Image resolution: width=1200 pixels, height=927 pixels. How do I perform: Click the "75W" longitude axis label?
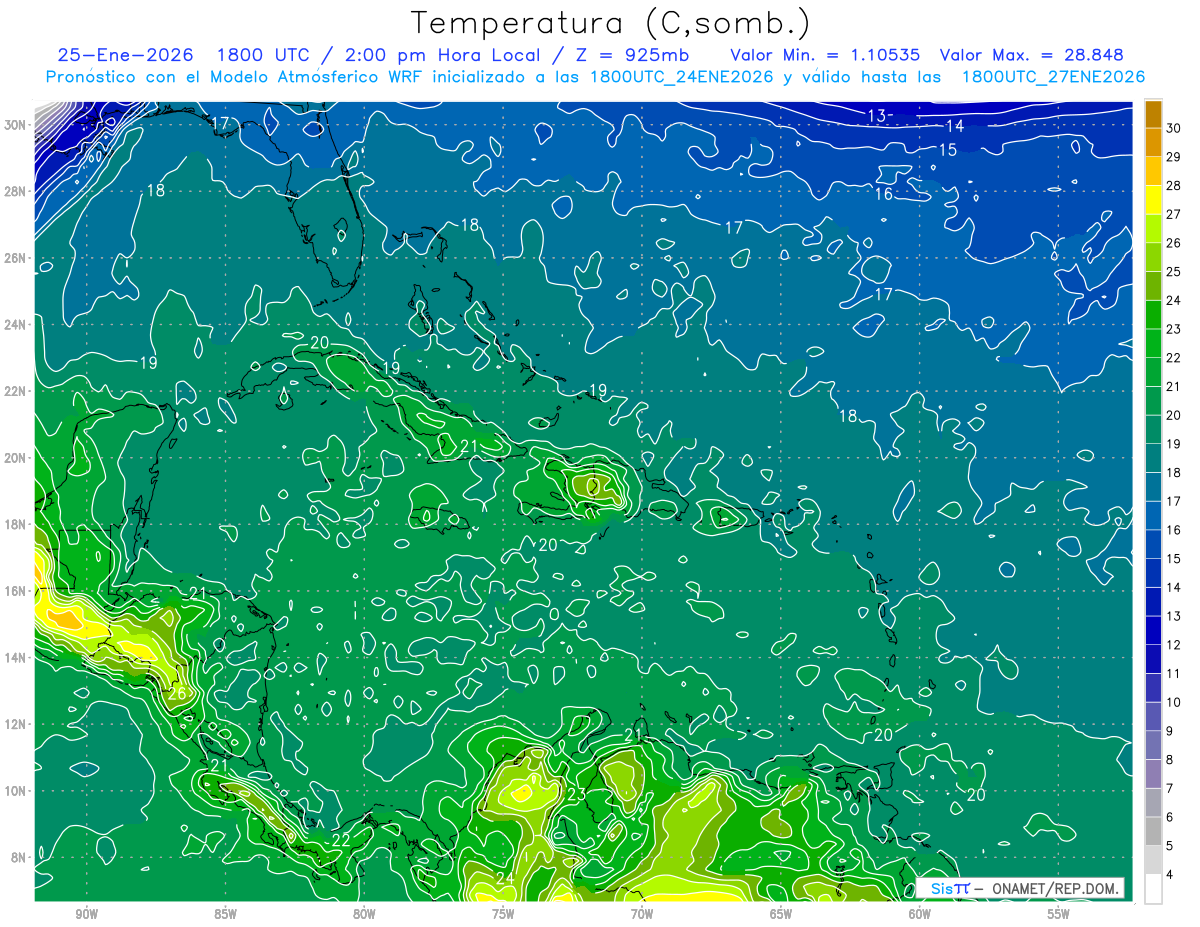[x=503, y=915]
